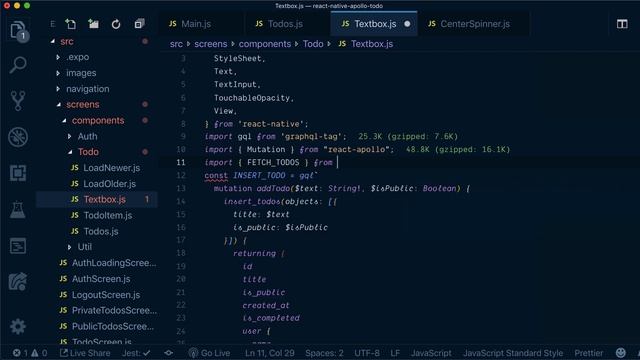Viewport: 640px width, 360px height.
Task: Click Prettier in the status bar
Action: tap(589, 353)
